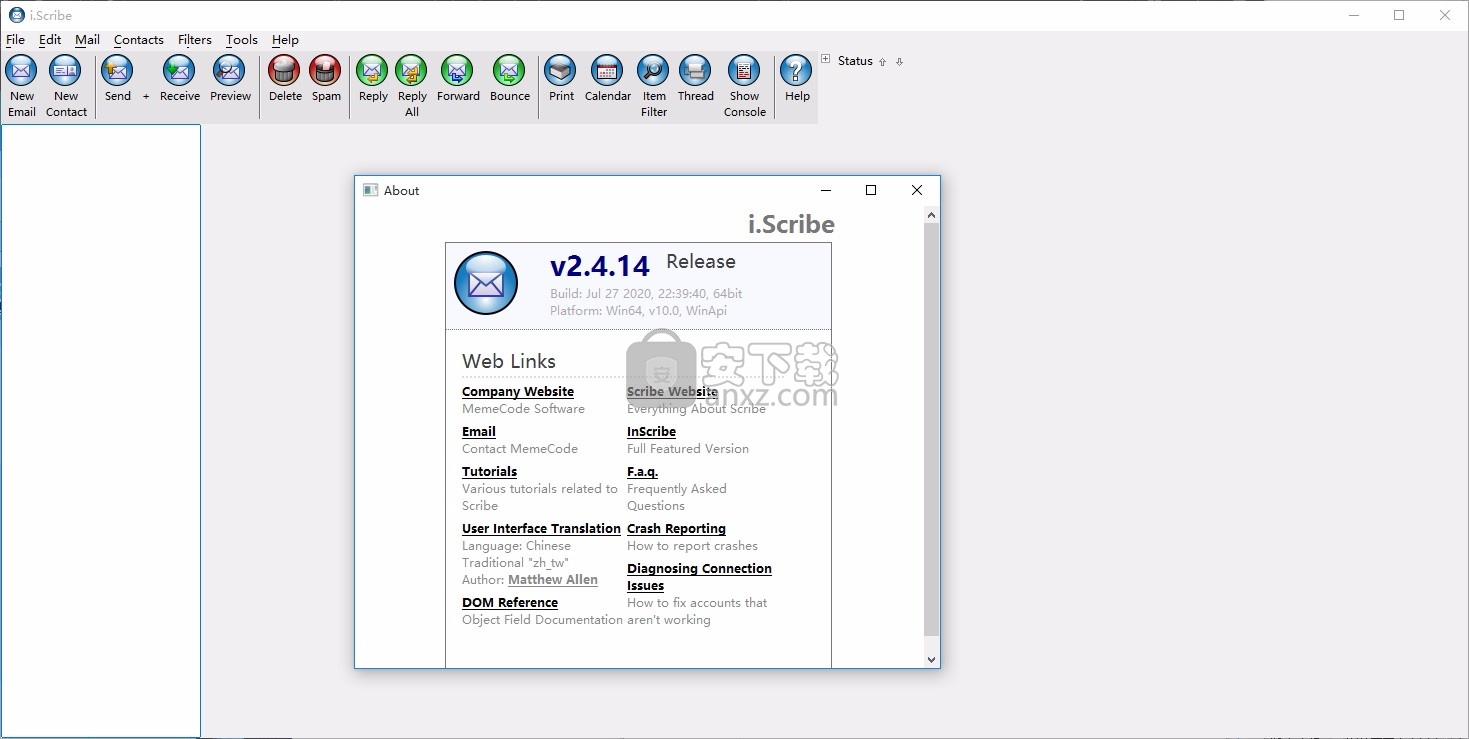Click the Show Console icon
1469x739 pixels.
tap(744, 71)
